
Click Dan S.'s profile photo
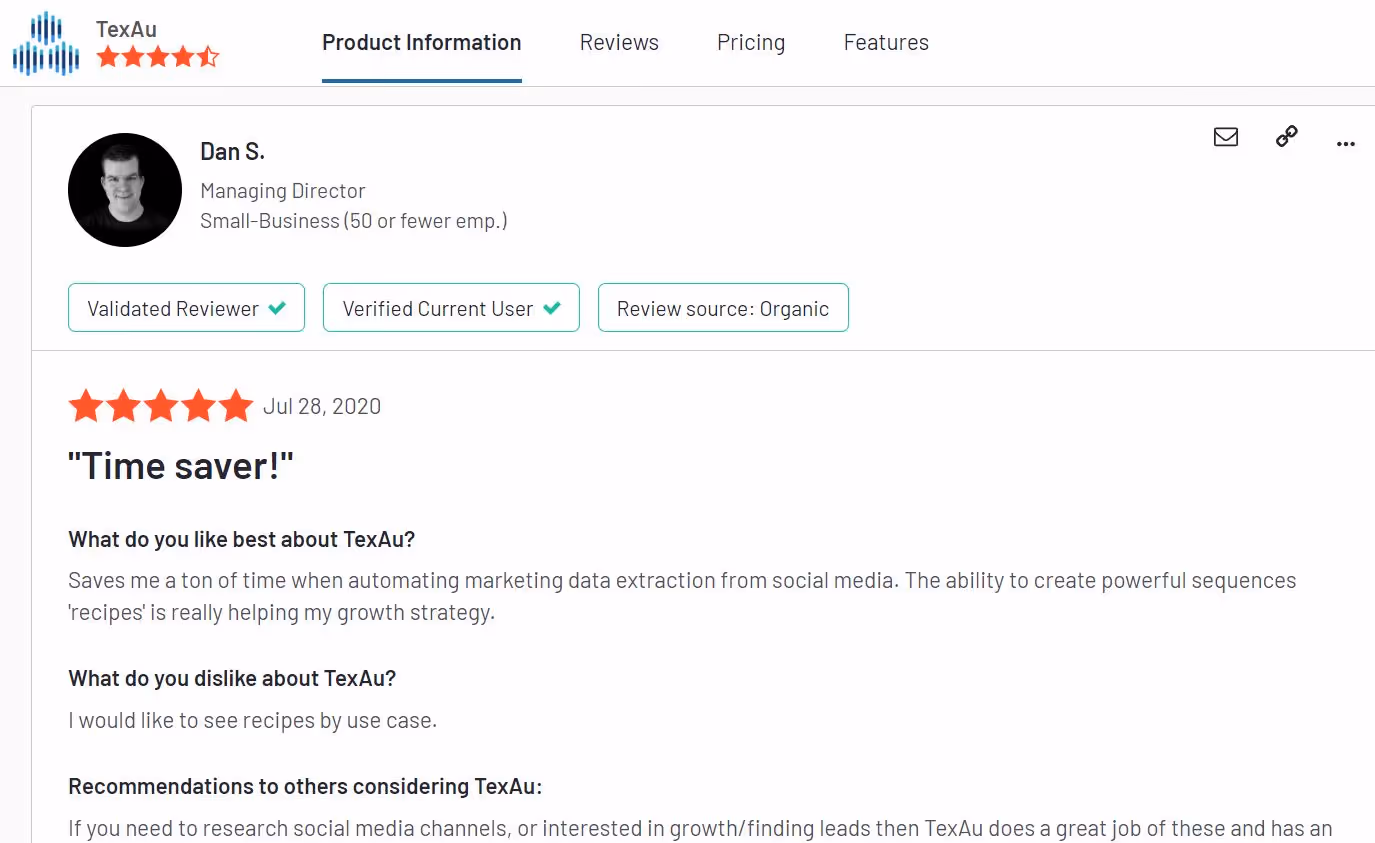[125, 189]
